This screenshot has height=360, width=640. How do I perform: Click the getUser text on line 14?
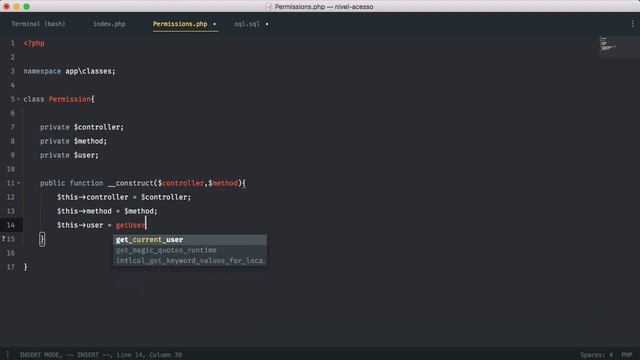130,225
